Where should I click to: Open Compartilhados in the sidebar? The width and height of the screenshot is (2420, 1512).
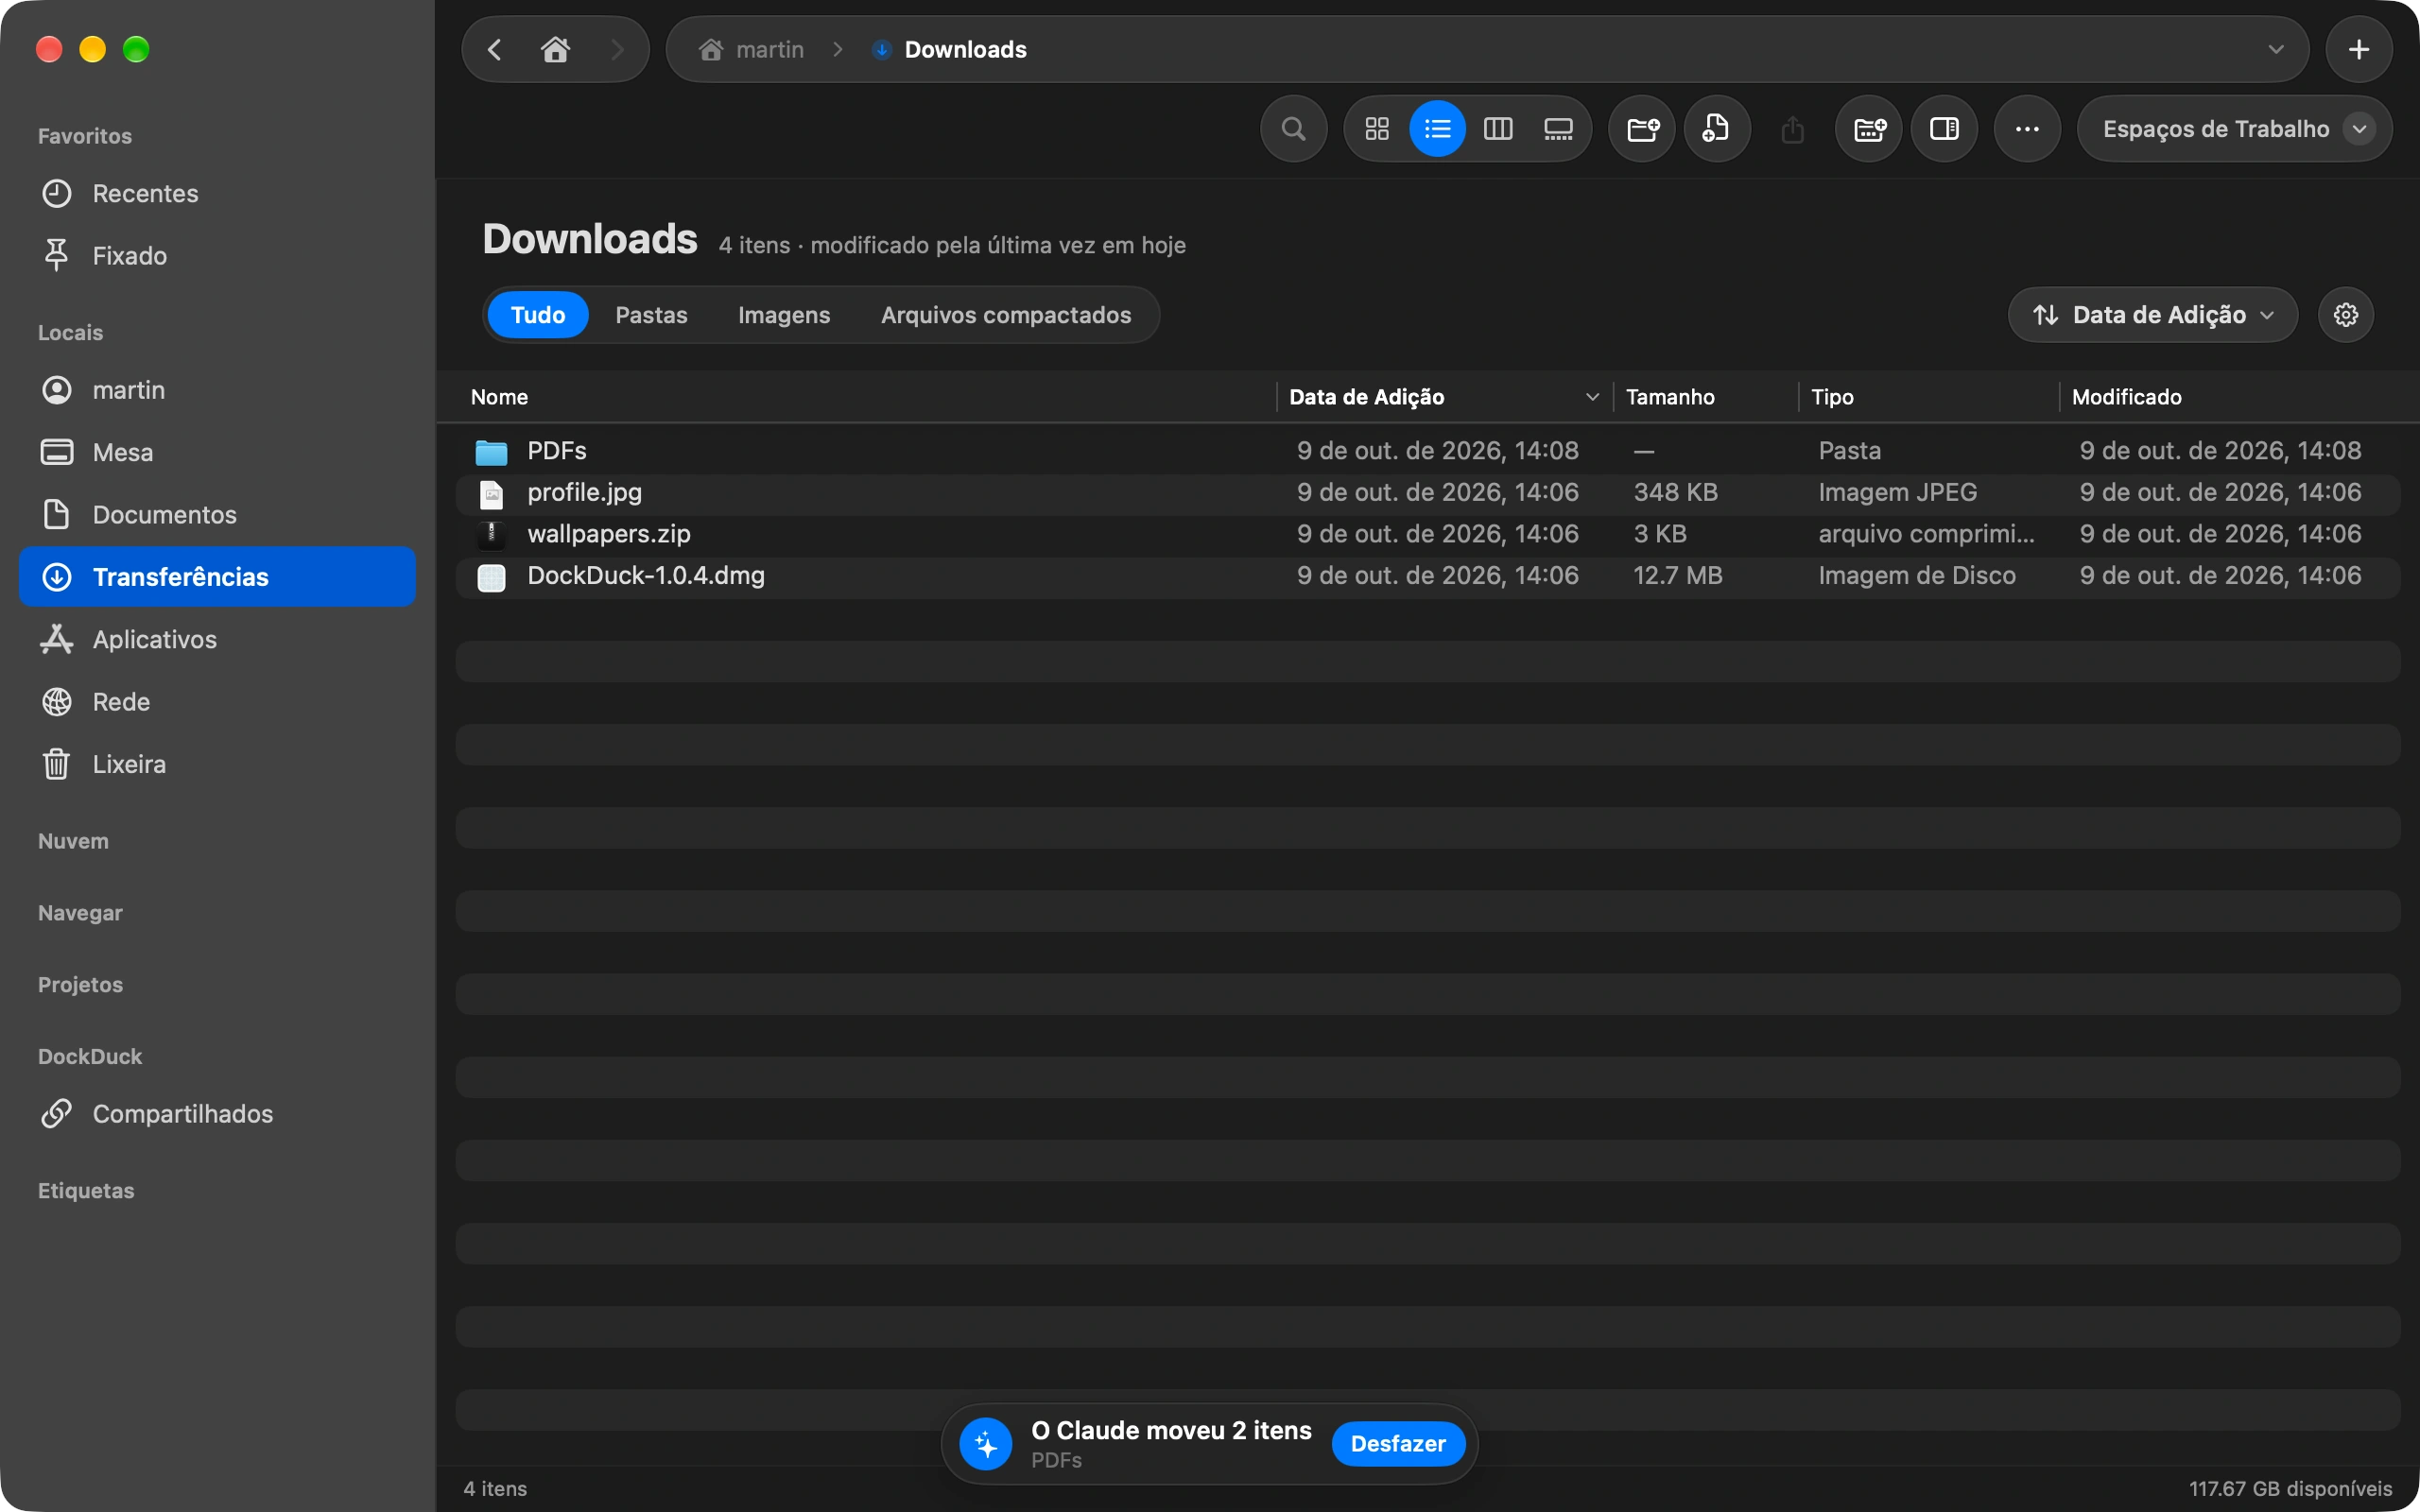217,1114
